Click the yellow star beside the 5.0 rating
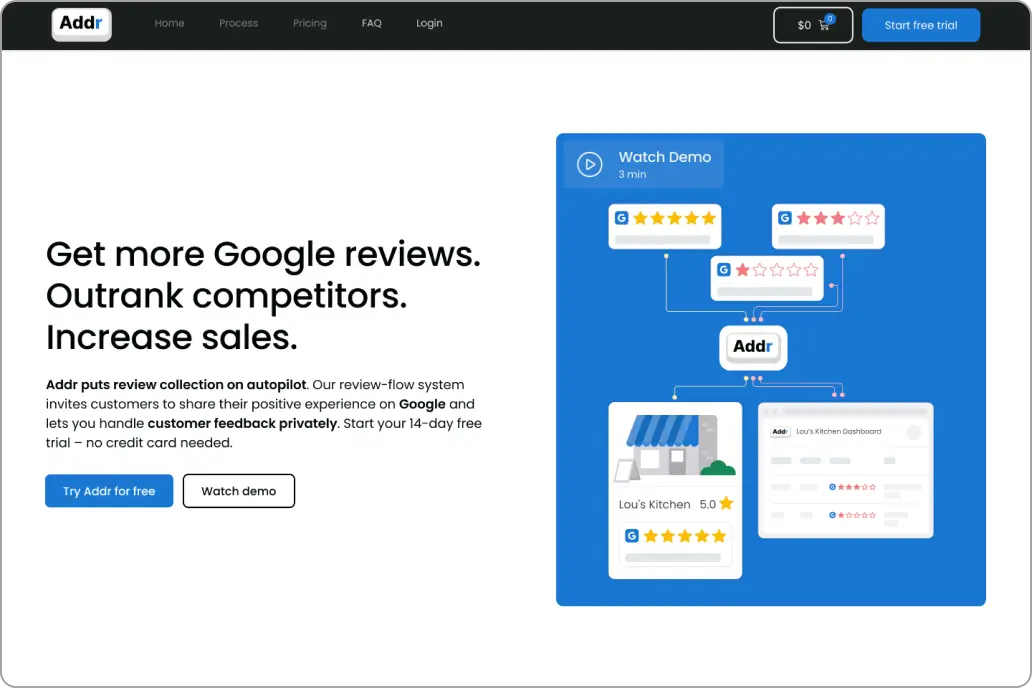1032x688 pixels. [726, 504]
